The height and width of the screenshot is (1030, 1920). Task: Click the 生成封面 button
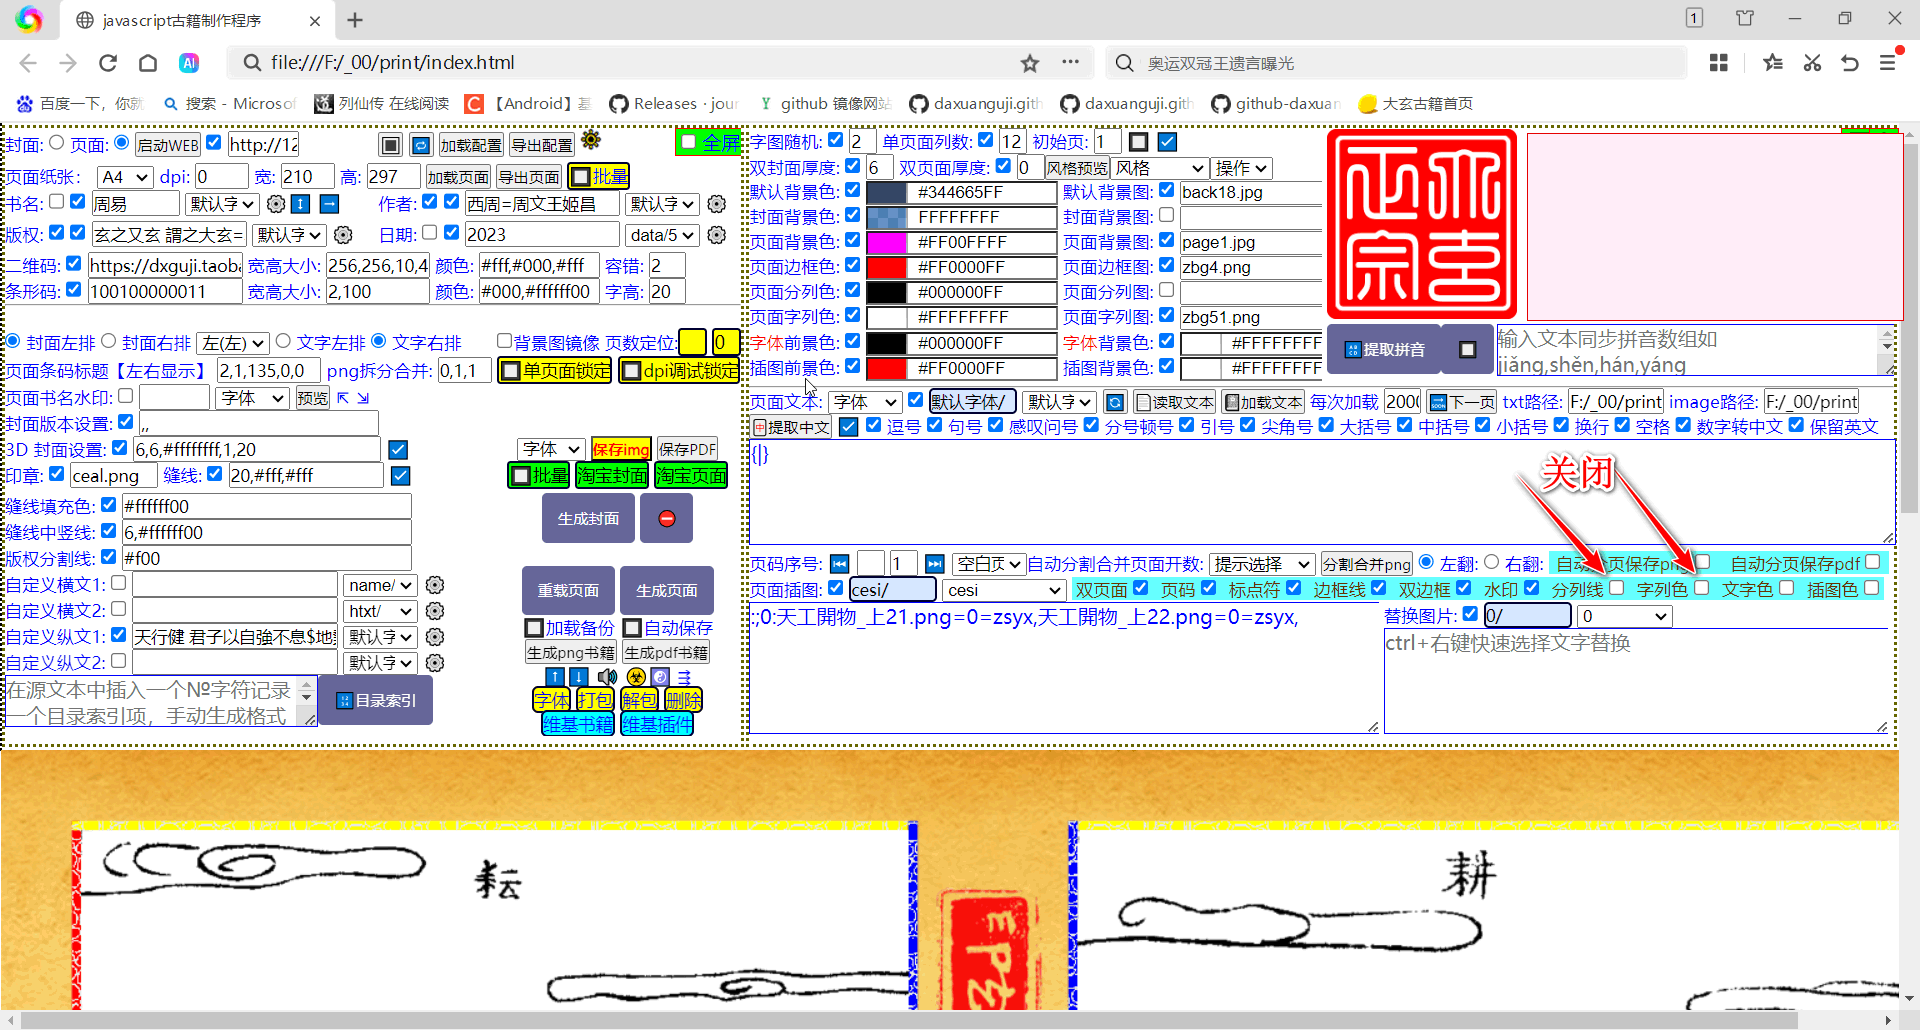(x=587, y=518)
